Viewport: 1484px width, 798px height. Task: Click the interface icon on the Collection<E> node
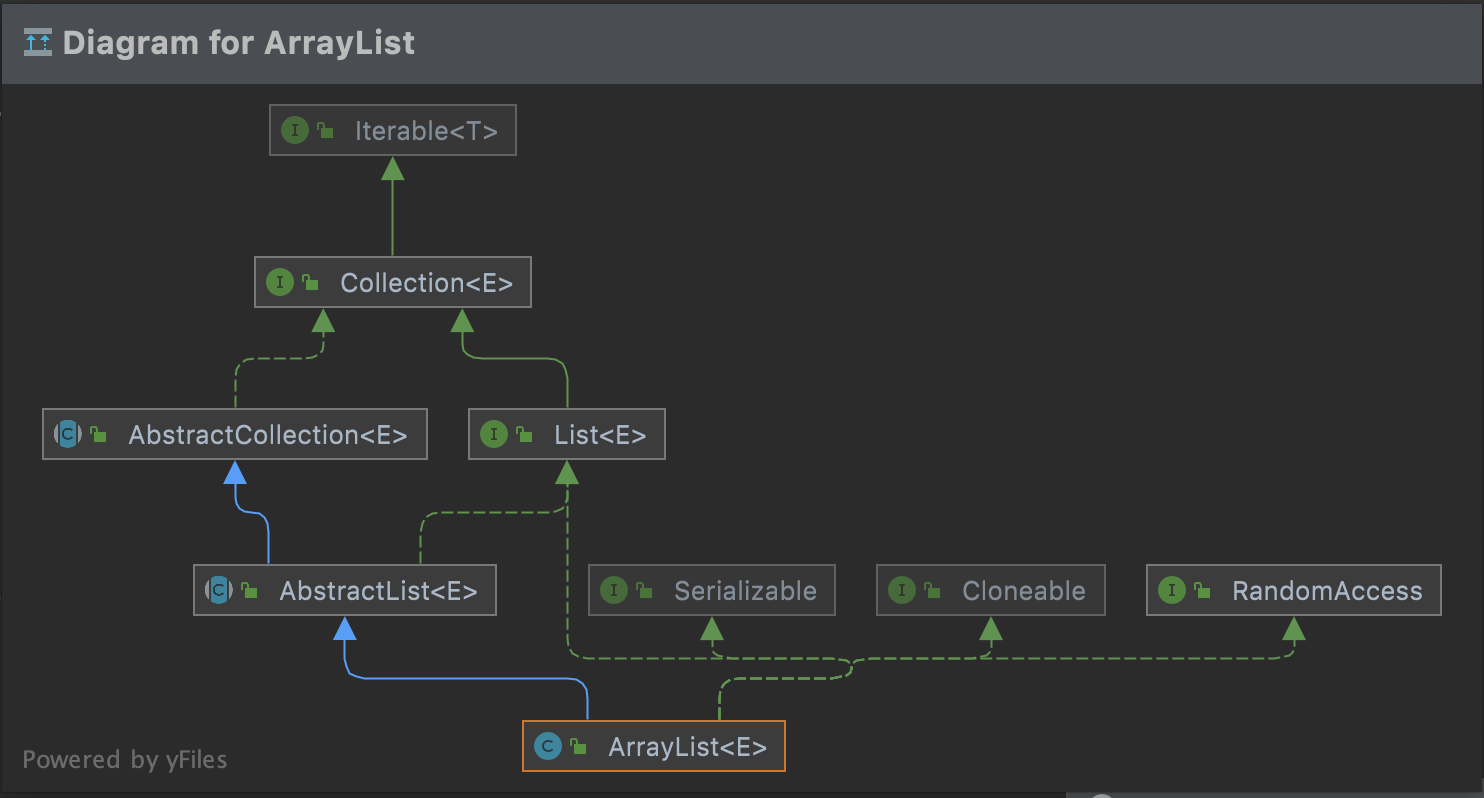(280, 283)
